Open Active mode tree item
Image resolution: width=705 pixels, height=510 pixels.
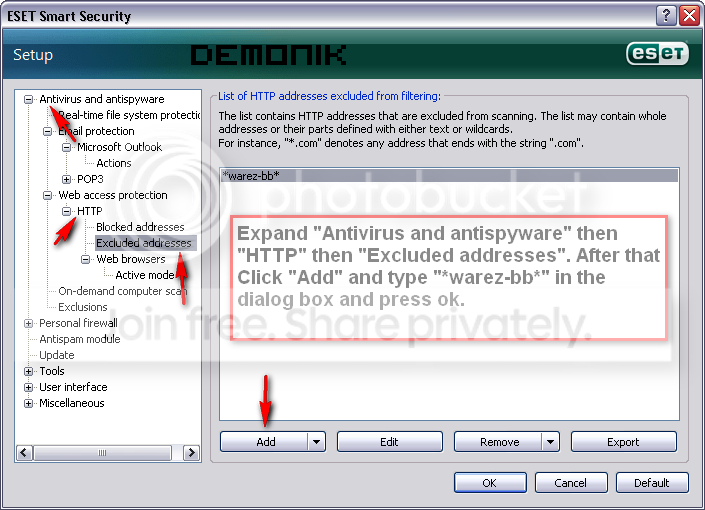click(x=145, y=275)
